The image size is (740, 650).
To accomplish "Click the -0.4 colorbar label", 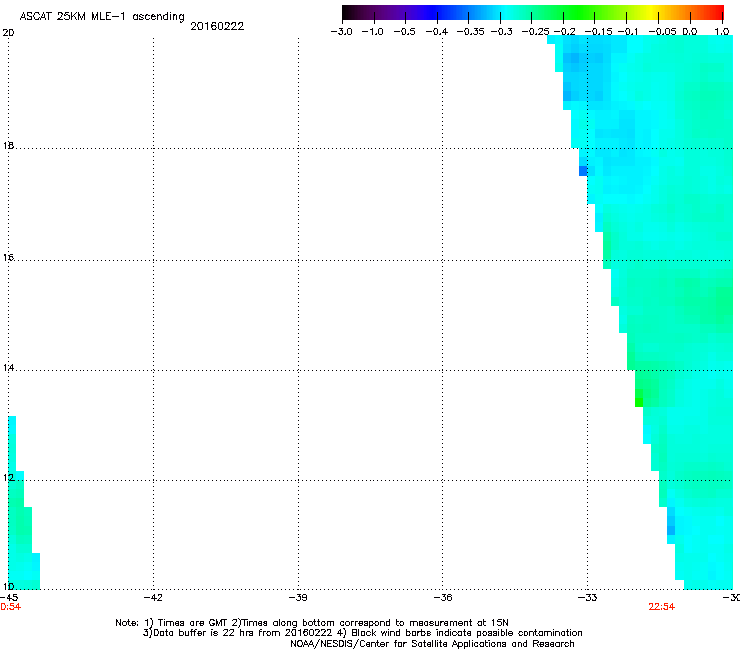I will click(437, 32).
